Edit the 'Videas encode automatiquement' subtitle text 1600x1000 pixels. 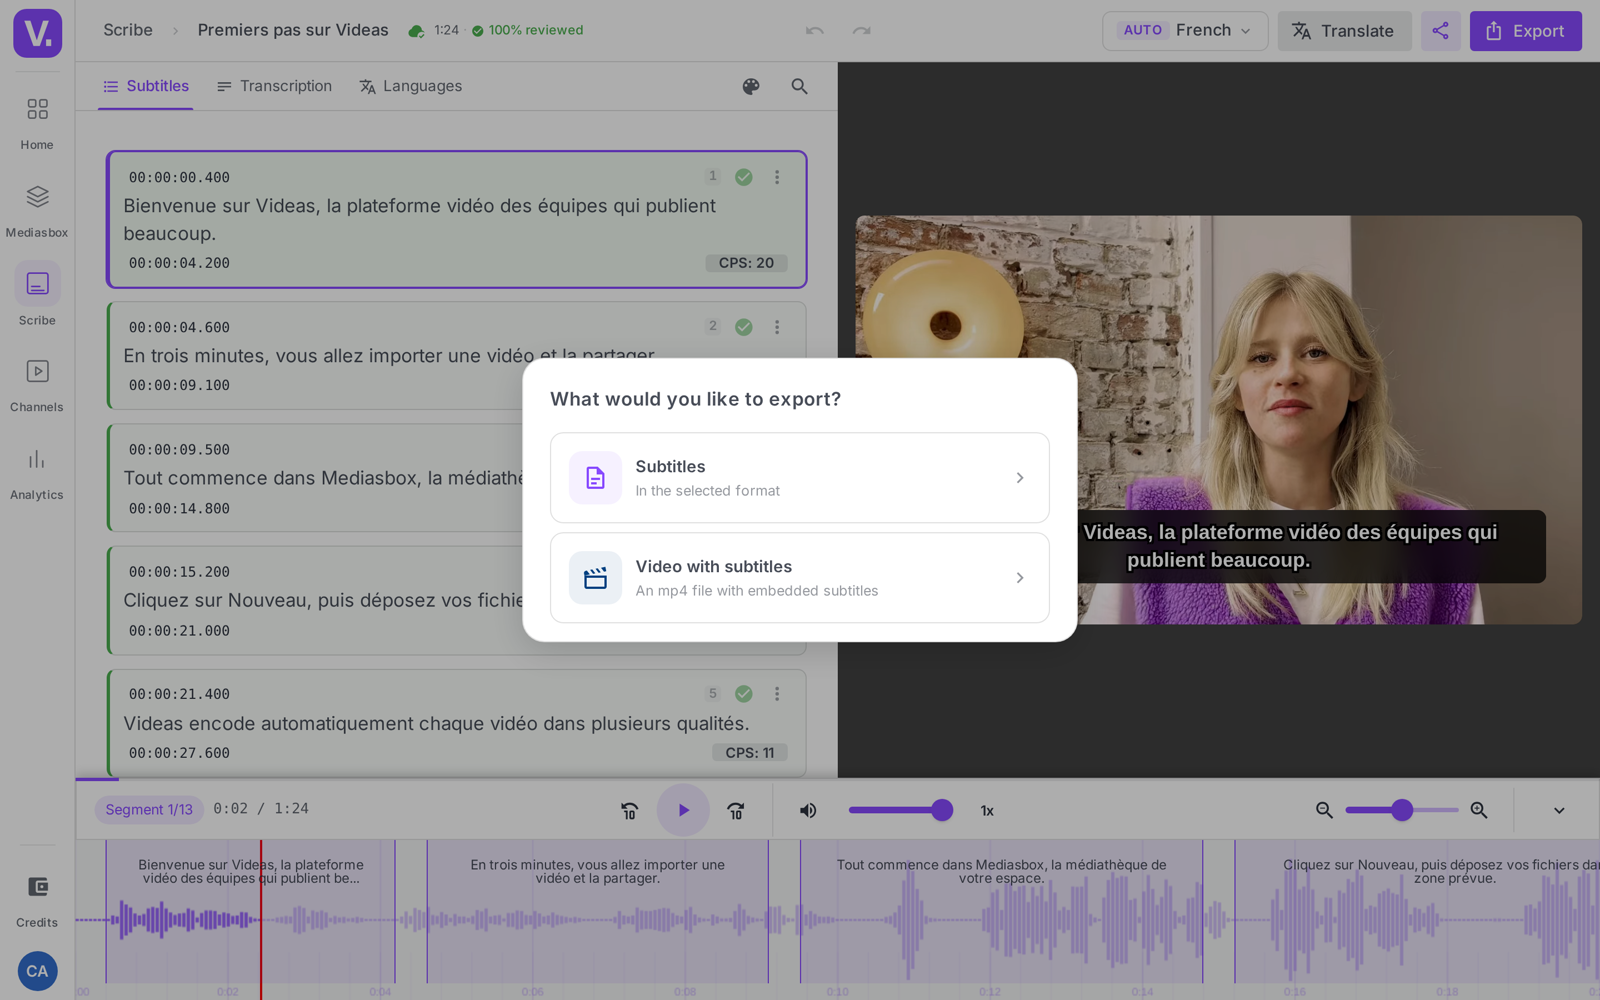(436, 724)
